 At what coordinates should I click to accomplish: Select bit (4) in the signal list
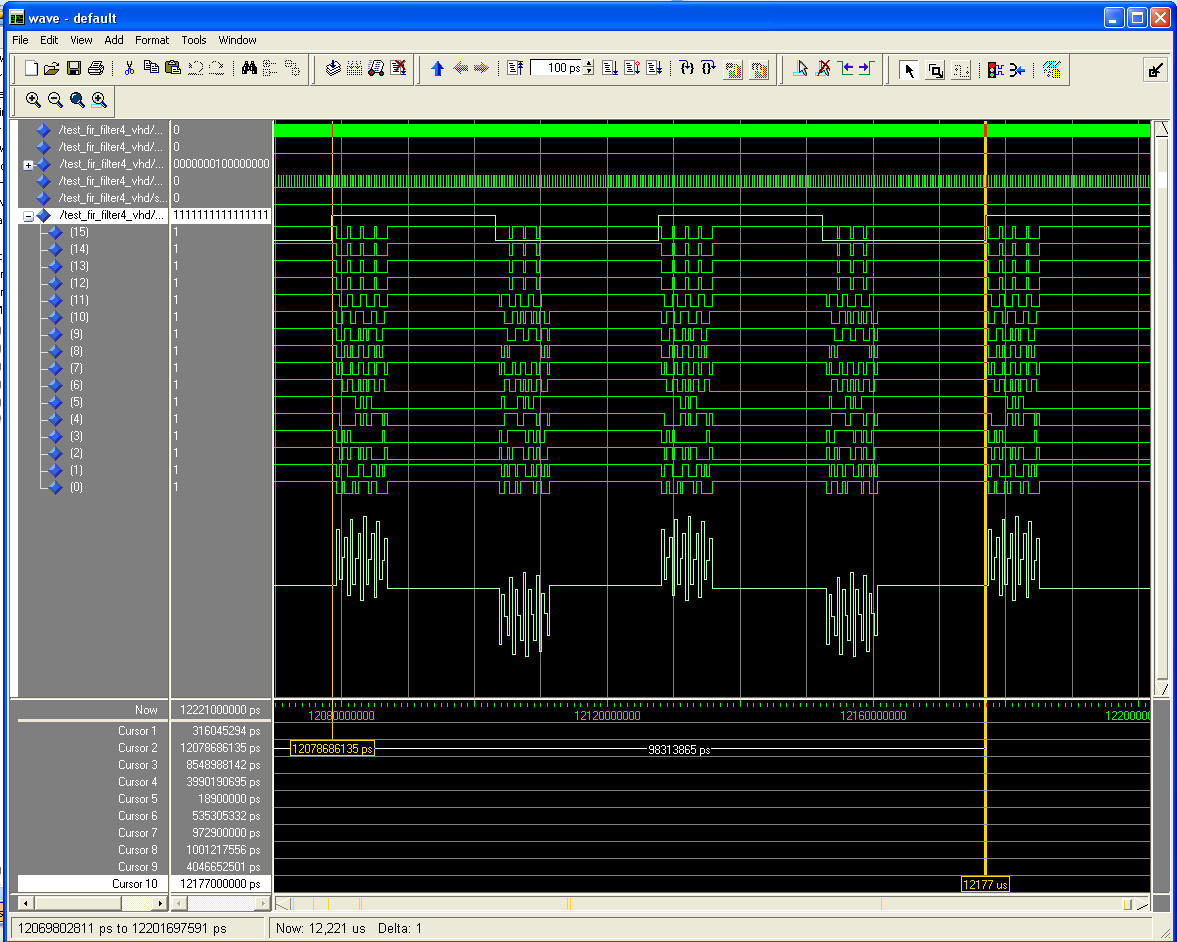point(77,419)
